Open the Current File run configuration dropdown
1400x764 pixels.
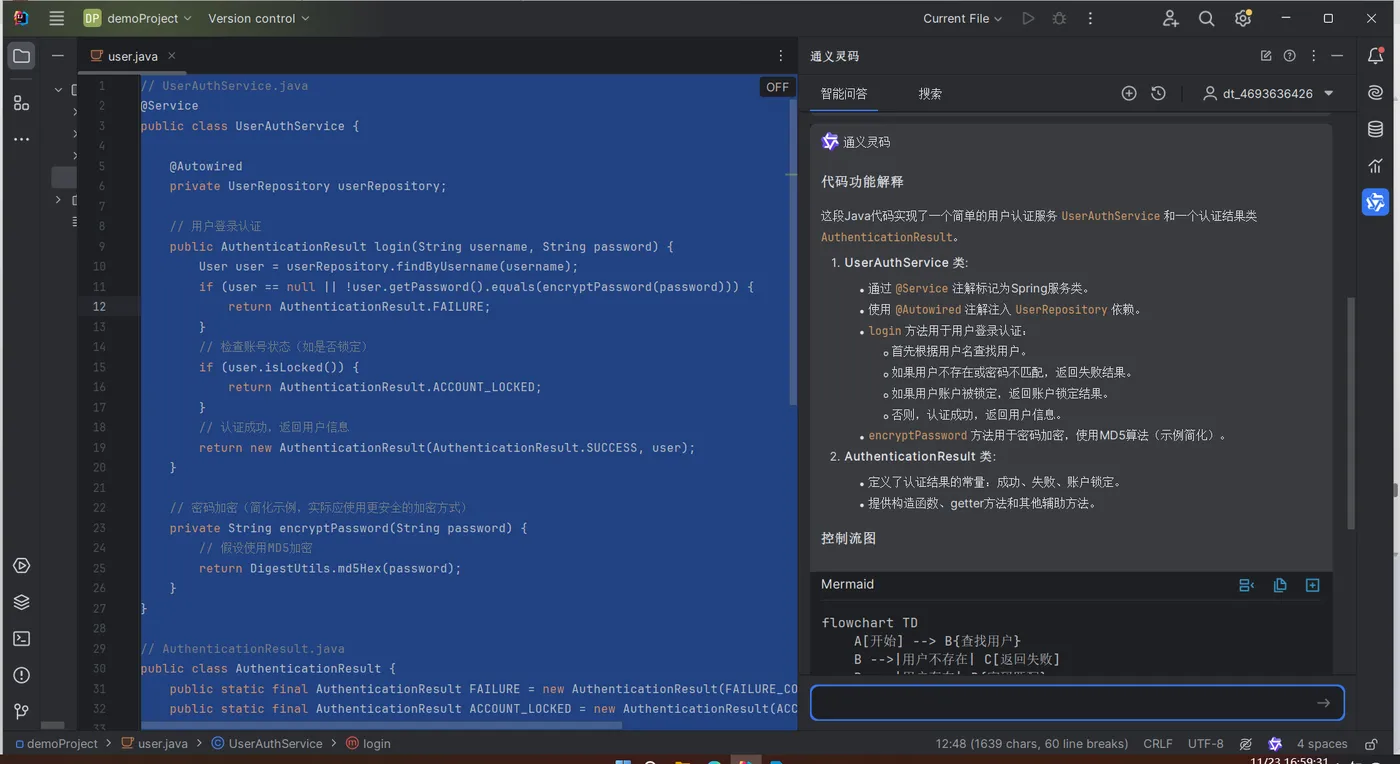pos(962,18)
